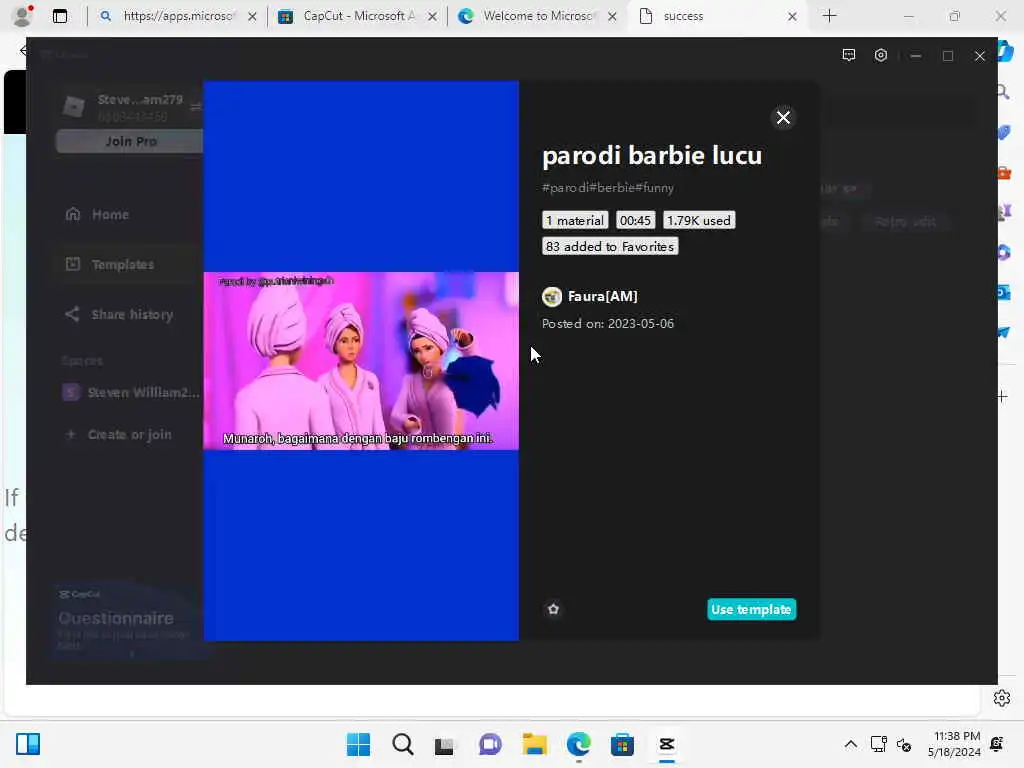Switch to Welcome to Microsoft tab

coord(537,16)
